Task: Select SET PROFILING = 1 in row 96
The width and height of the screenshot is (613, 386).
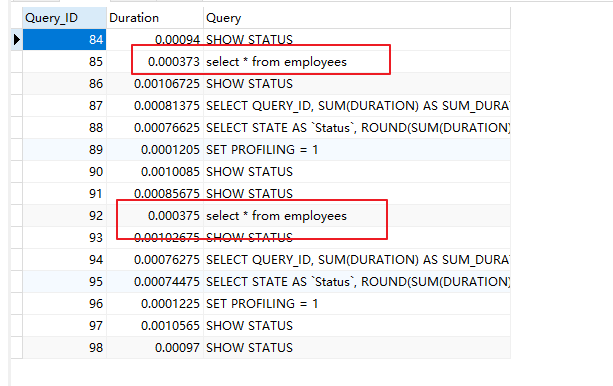Action: [x=262, y=304]
